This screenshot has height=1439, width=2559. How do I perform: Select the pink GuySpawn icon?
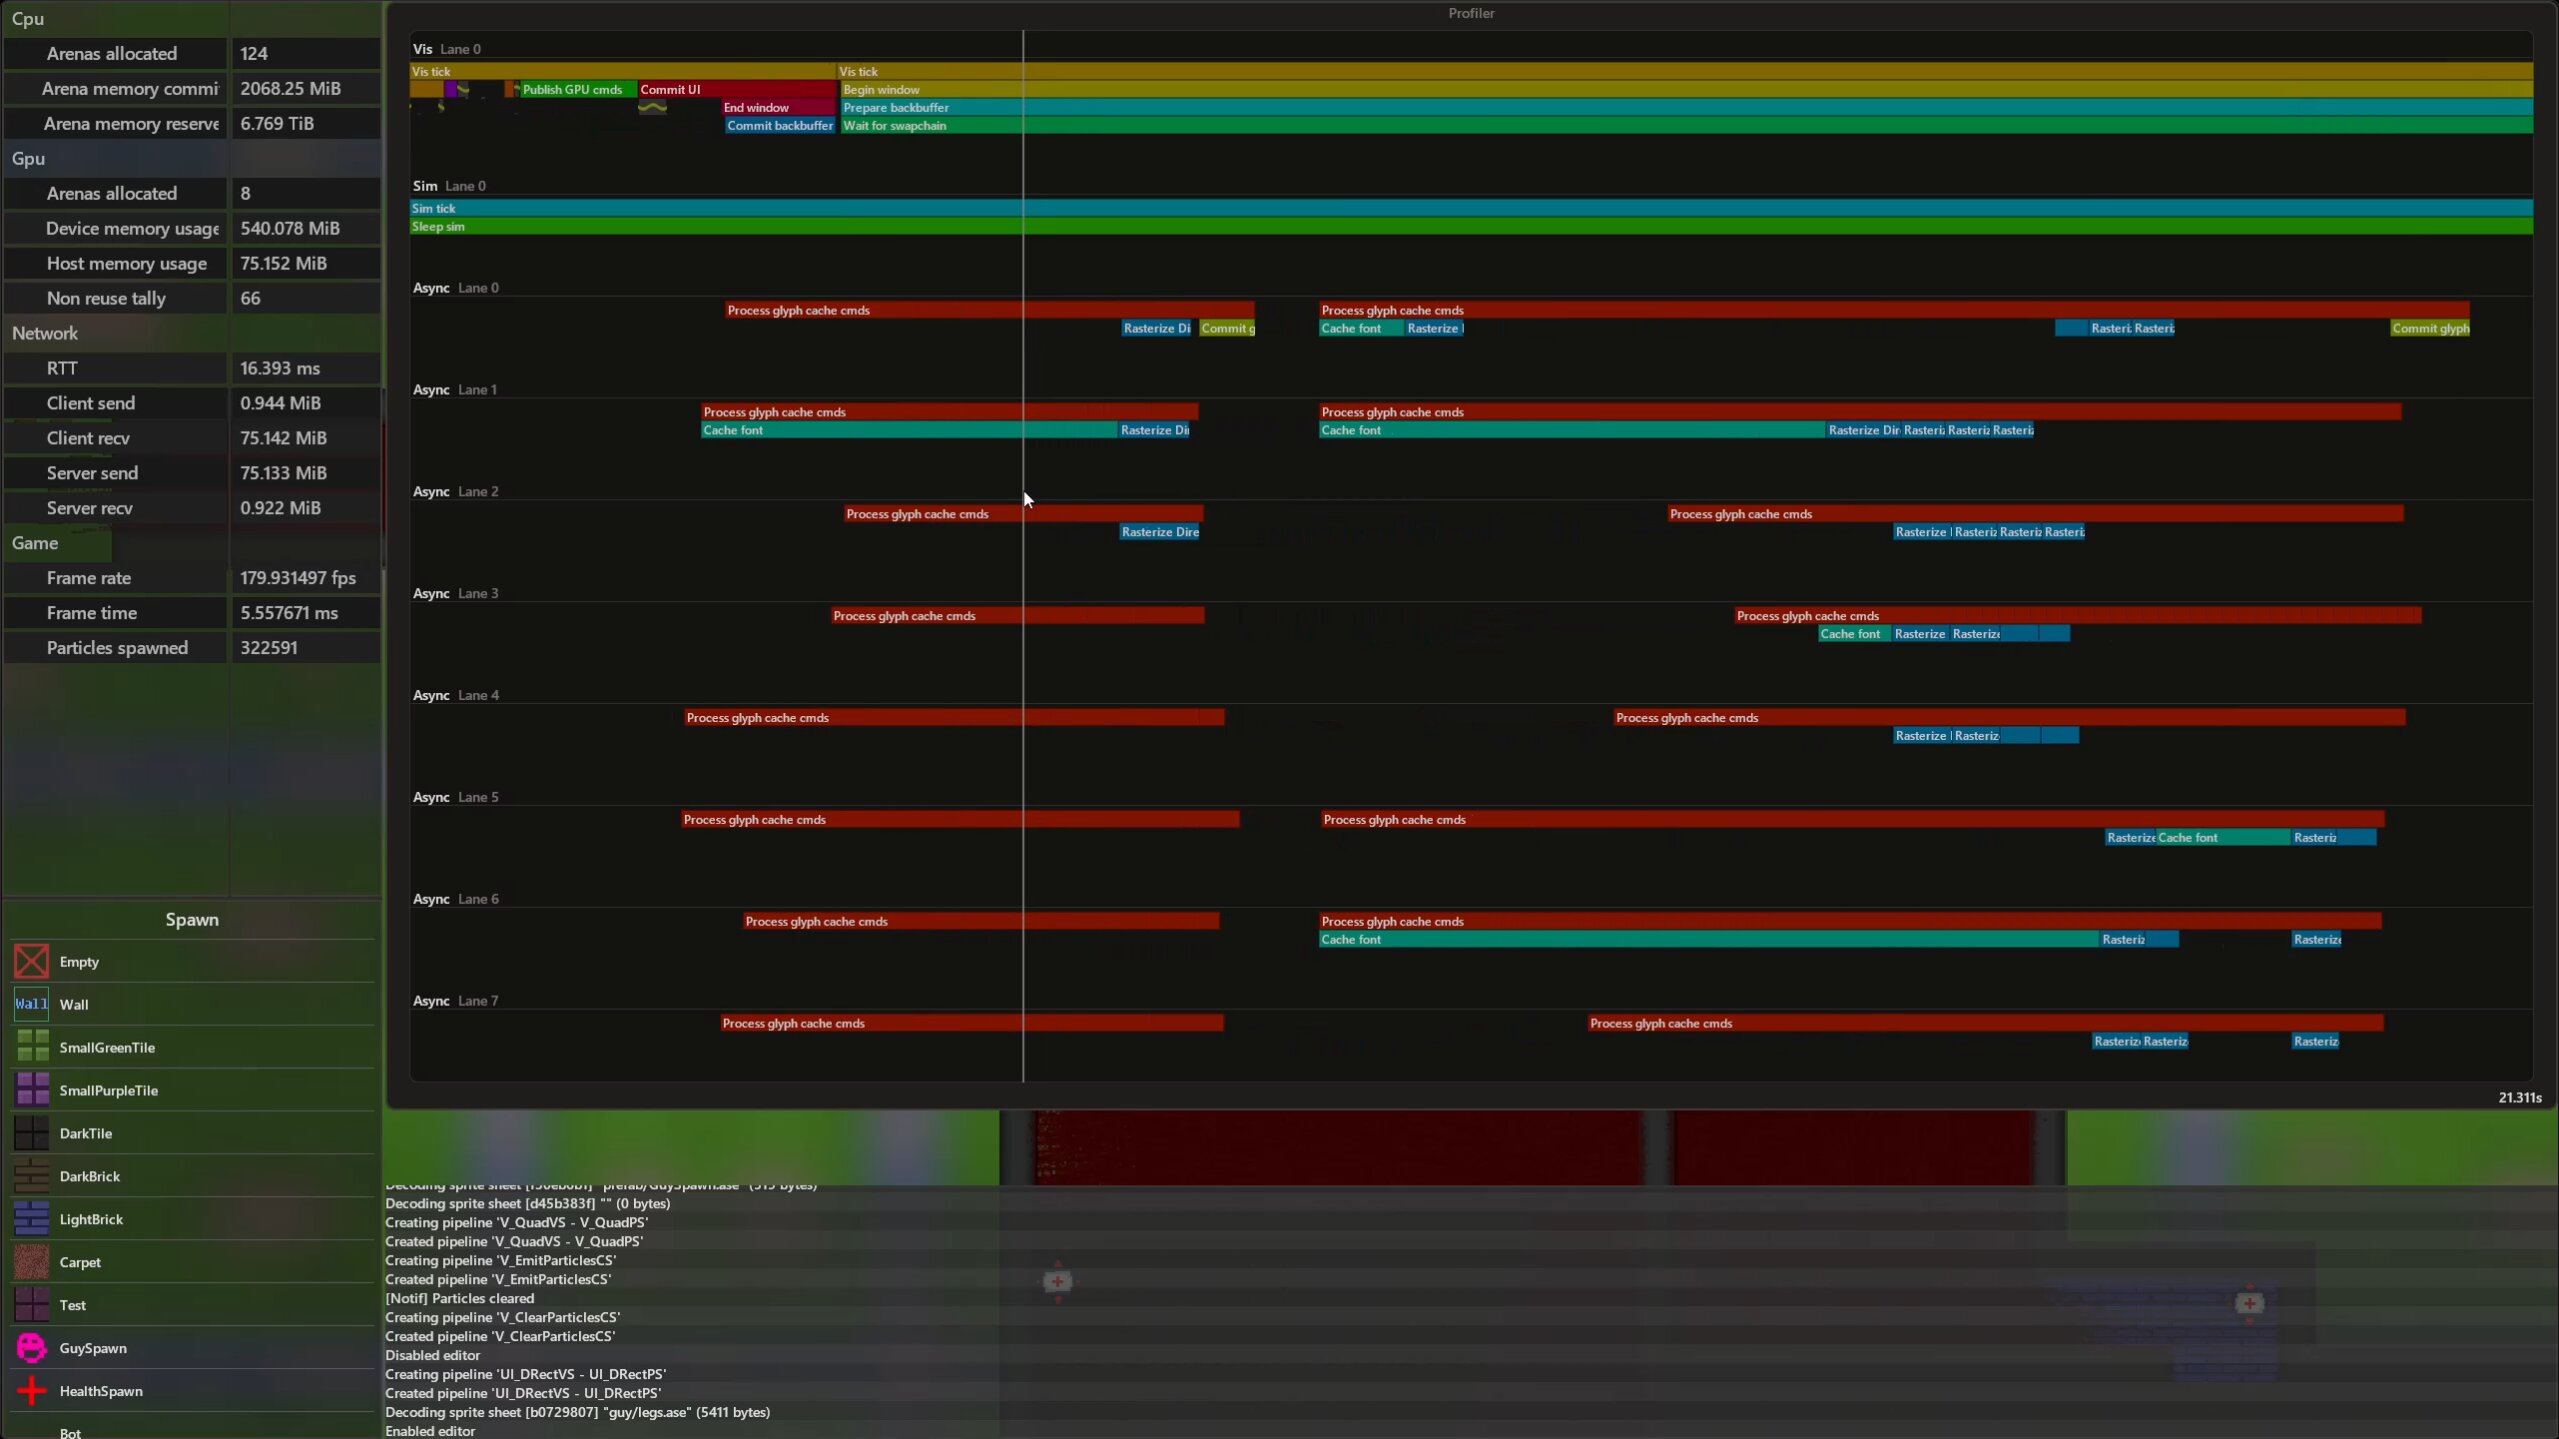point(31,1348)
